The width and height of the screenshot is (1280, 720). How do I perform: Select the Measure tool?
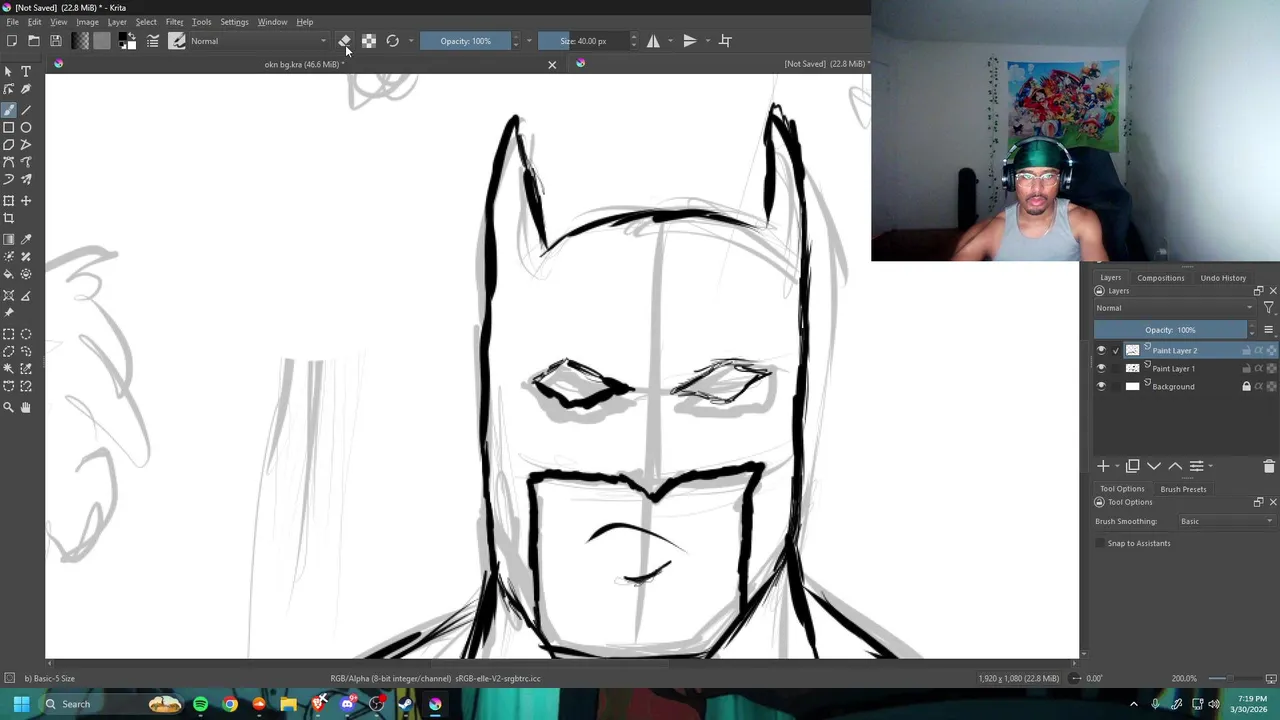click(x=26, y=296)
